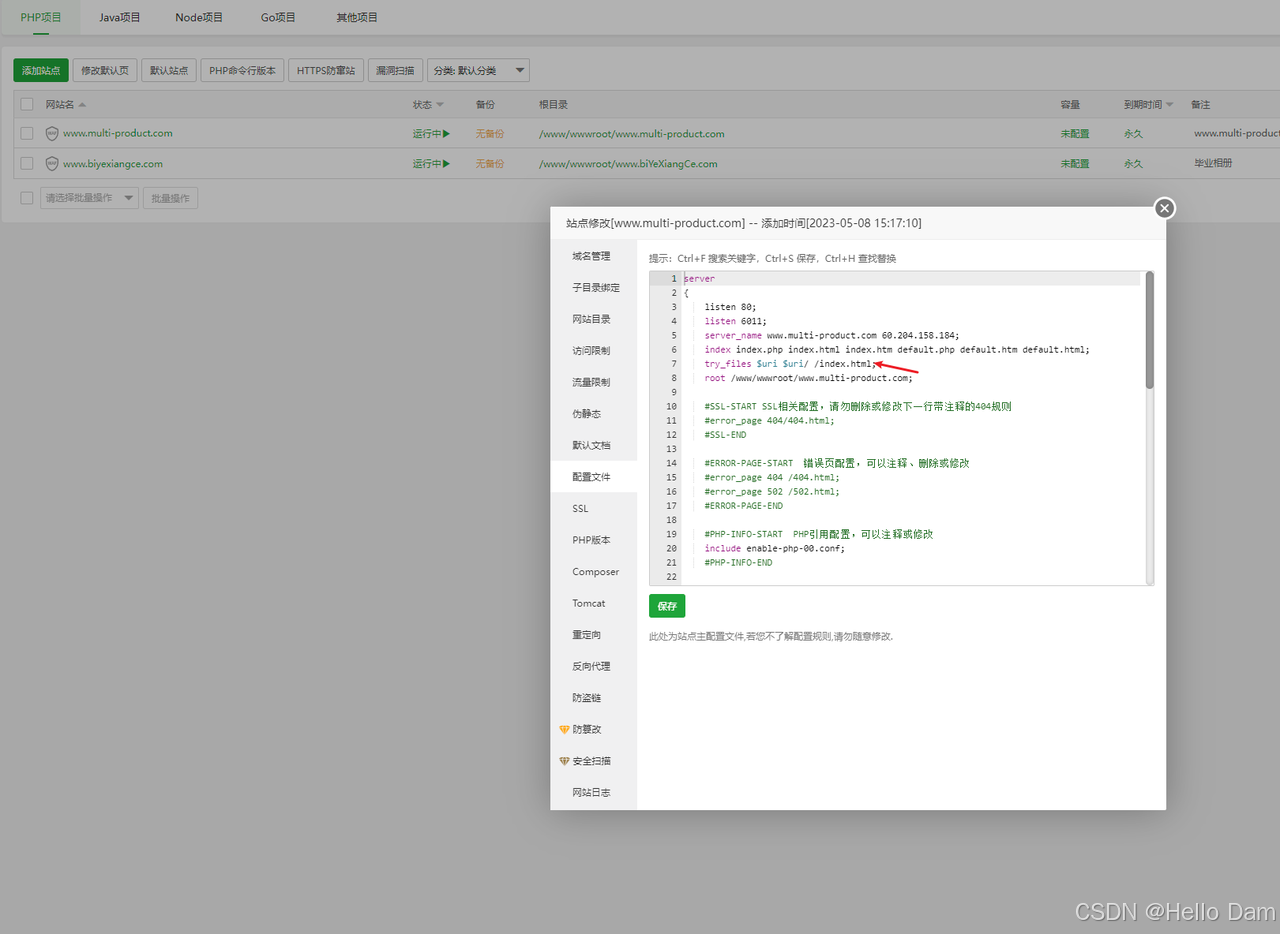Switch to the Go项目 tab
Viewport: 1280px width, 934px height.
tap(278, 17)
